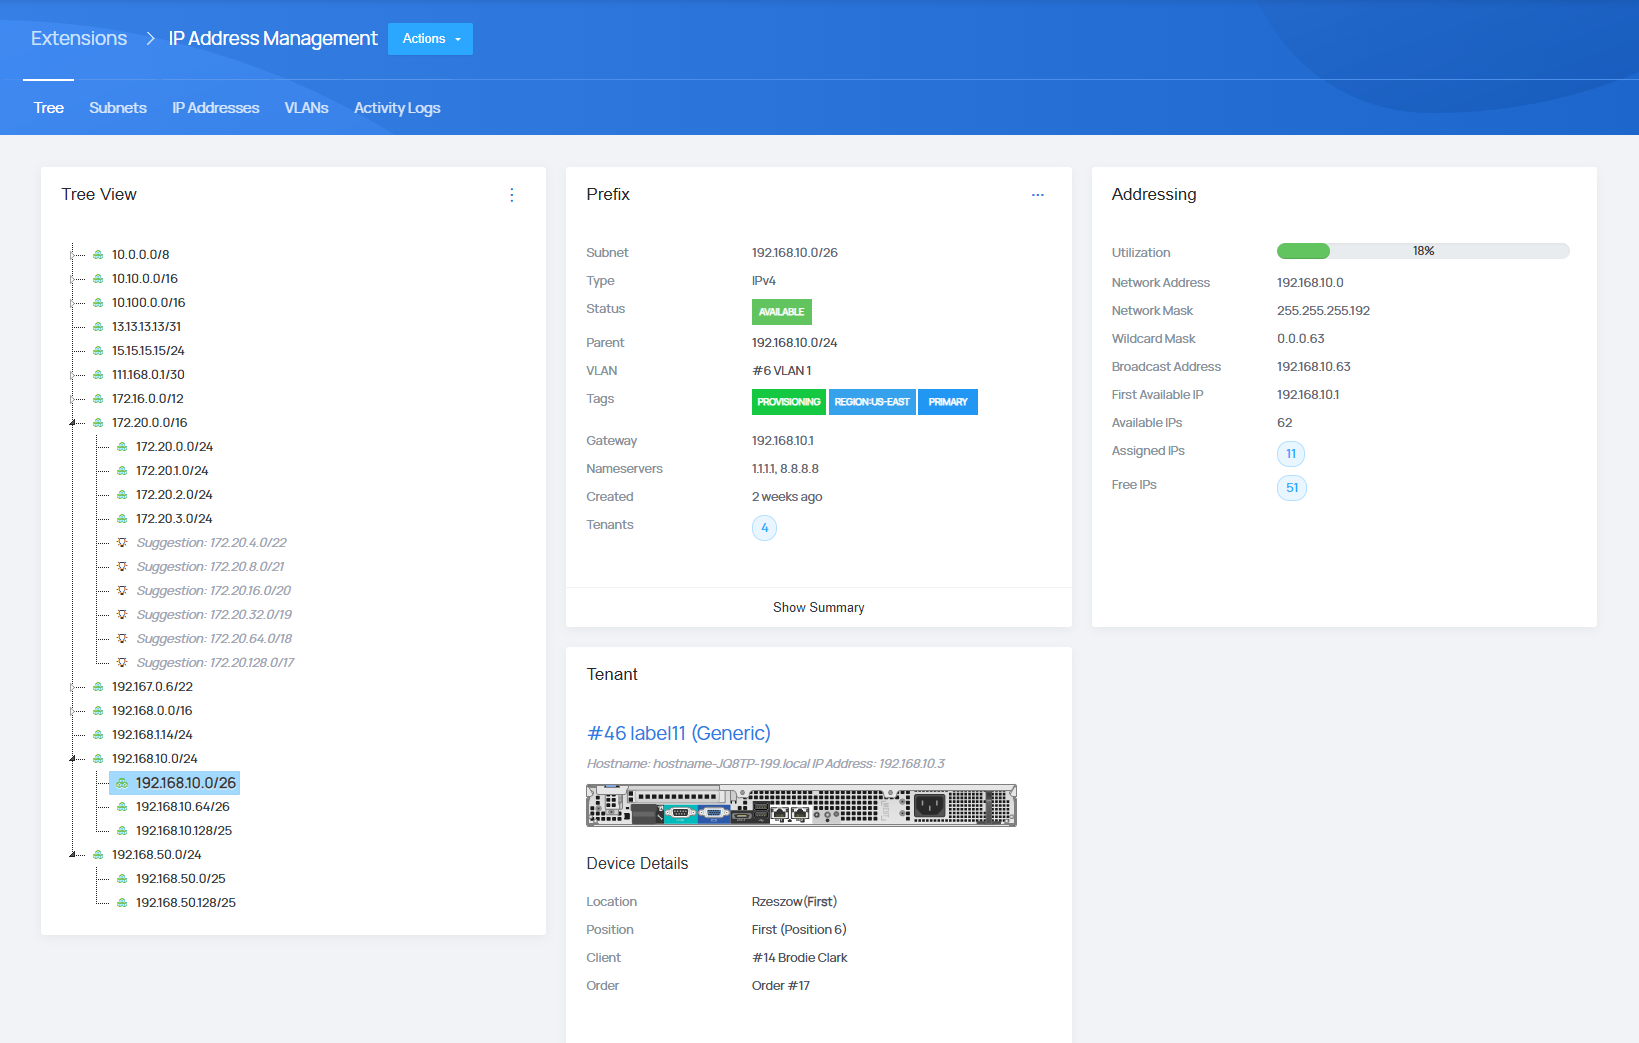The width and height of the screenshot is (1639, 1043).
Task: Click the subnet icon beside 13.13.13.13/31
Action: click(x=98, y=327)
